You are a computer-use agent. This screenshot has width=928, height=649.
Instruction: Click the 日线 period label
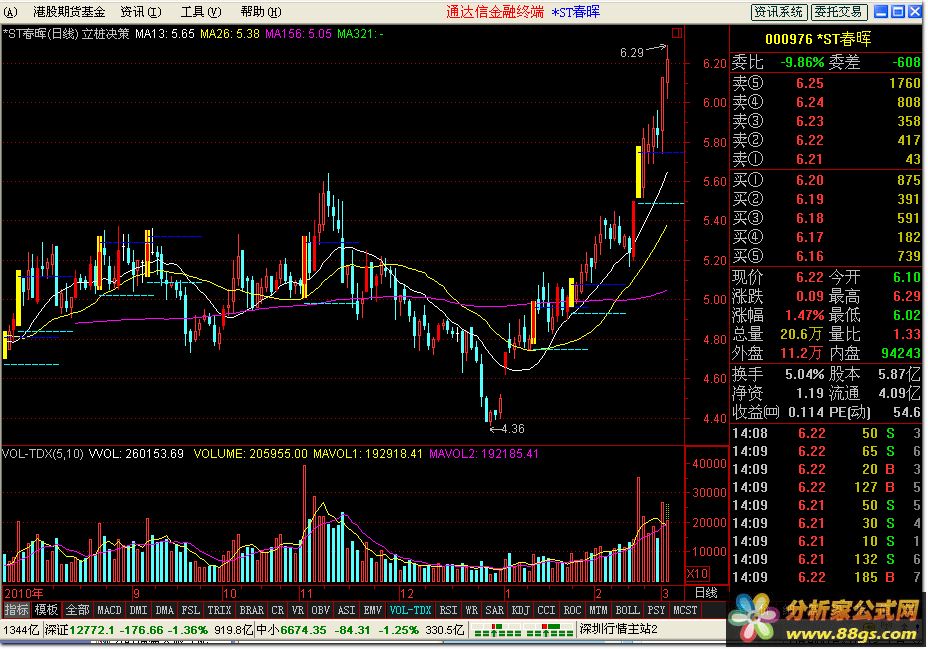coord(705,593)
